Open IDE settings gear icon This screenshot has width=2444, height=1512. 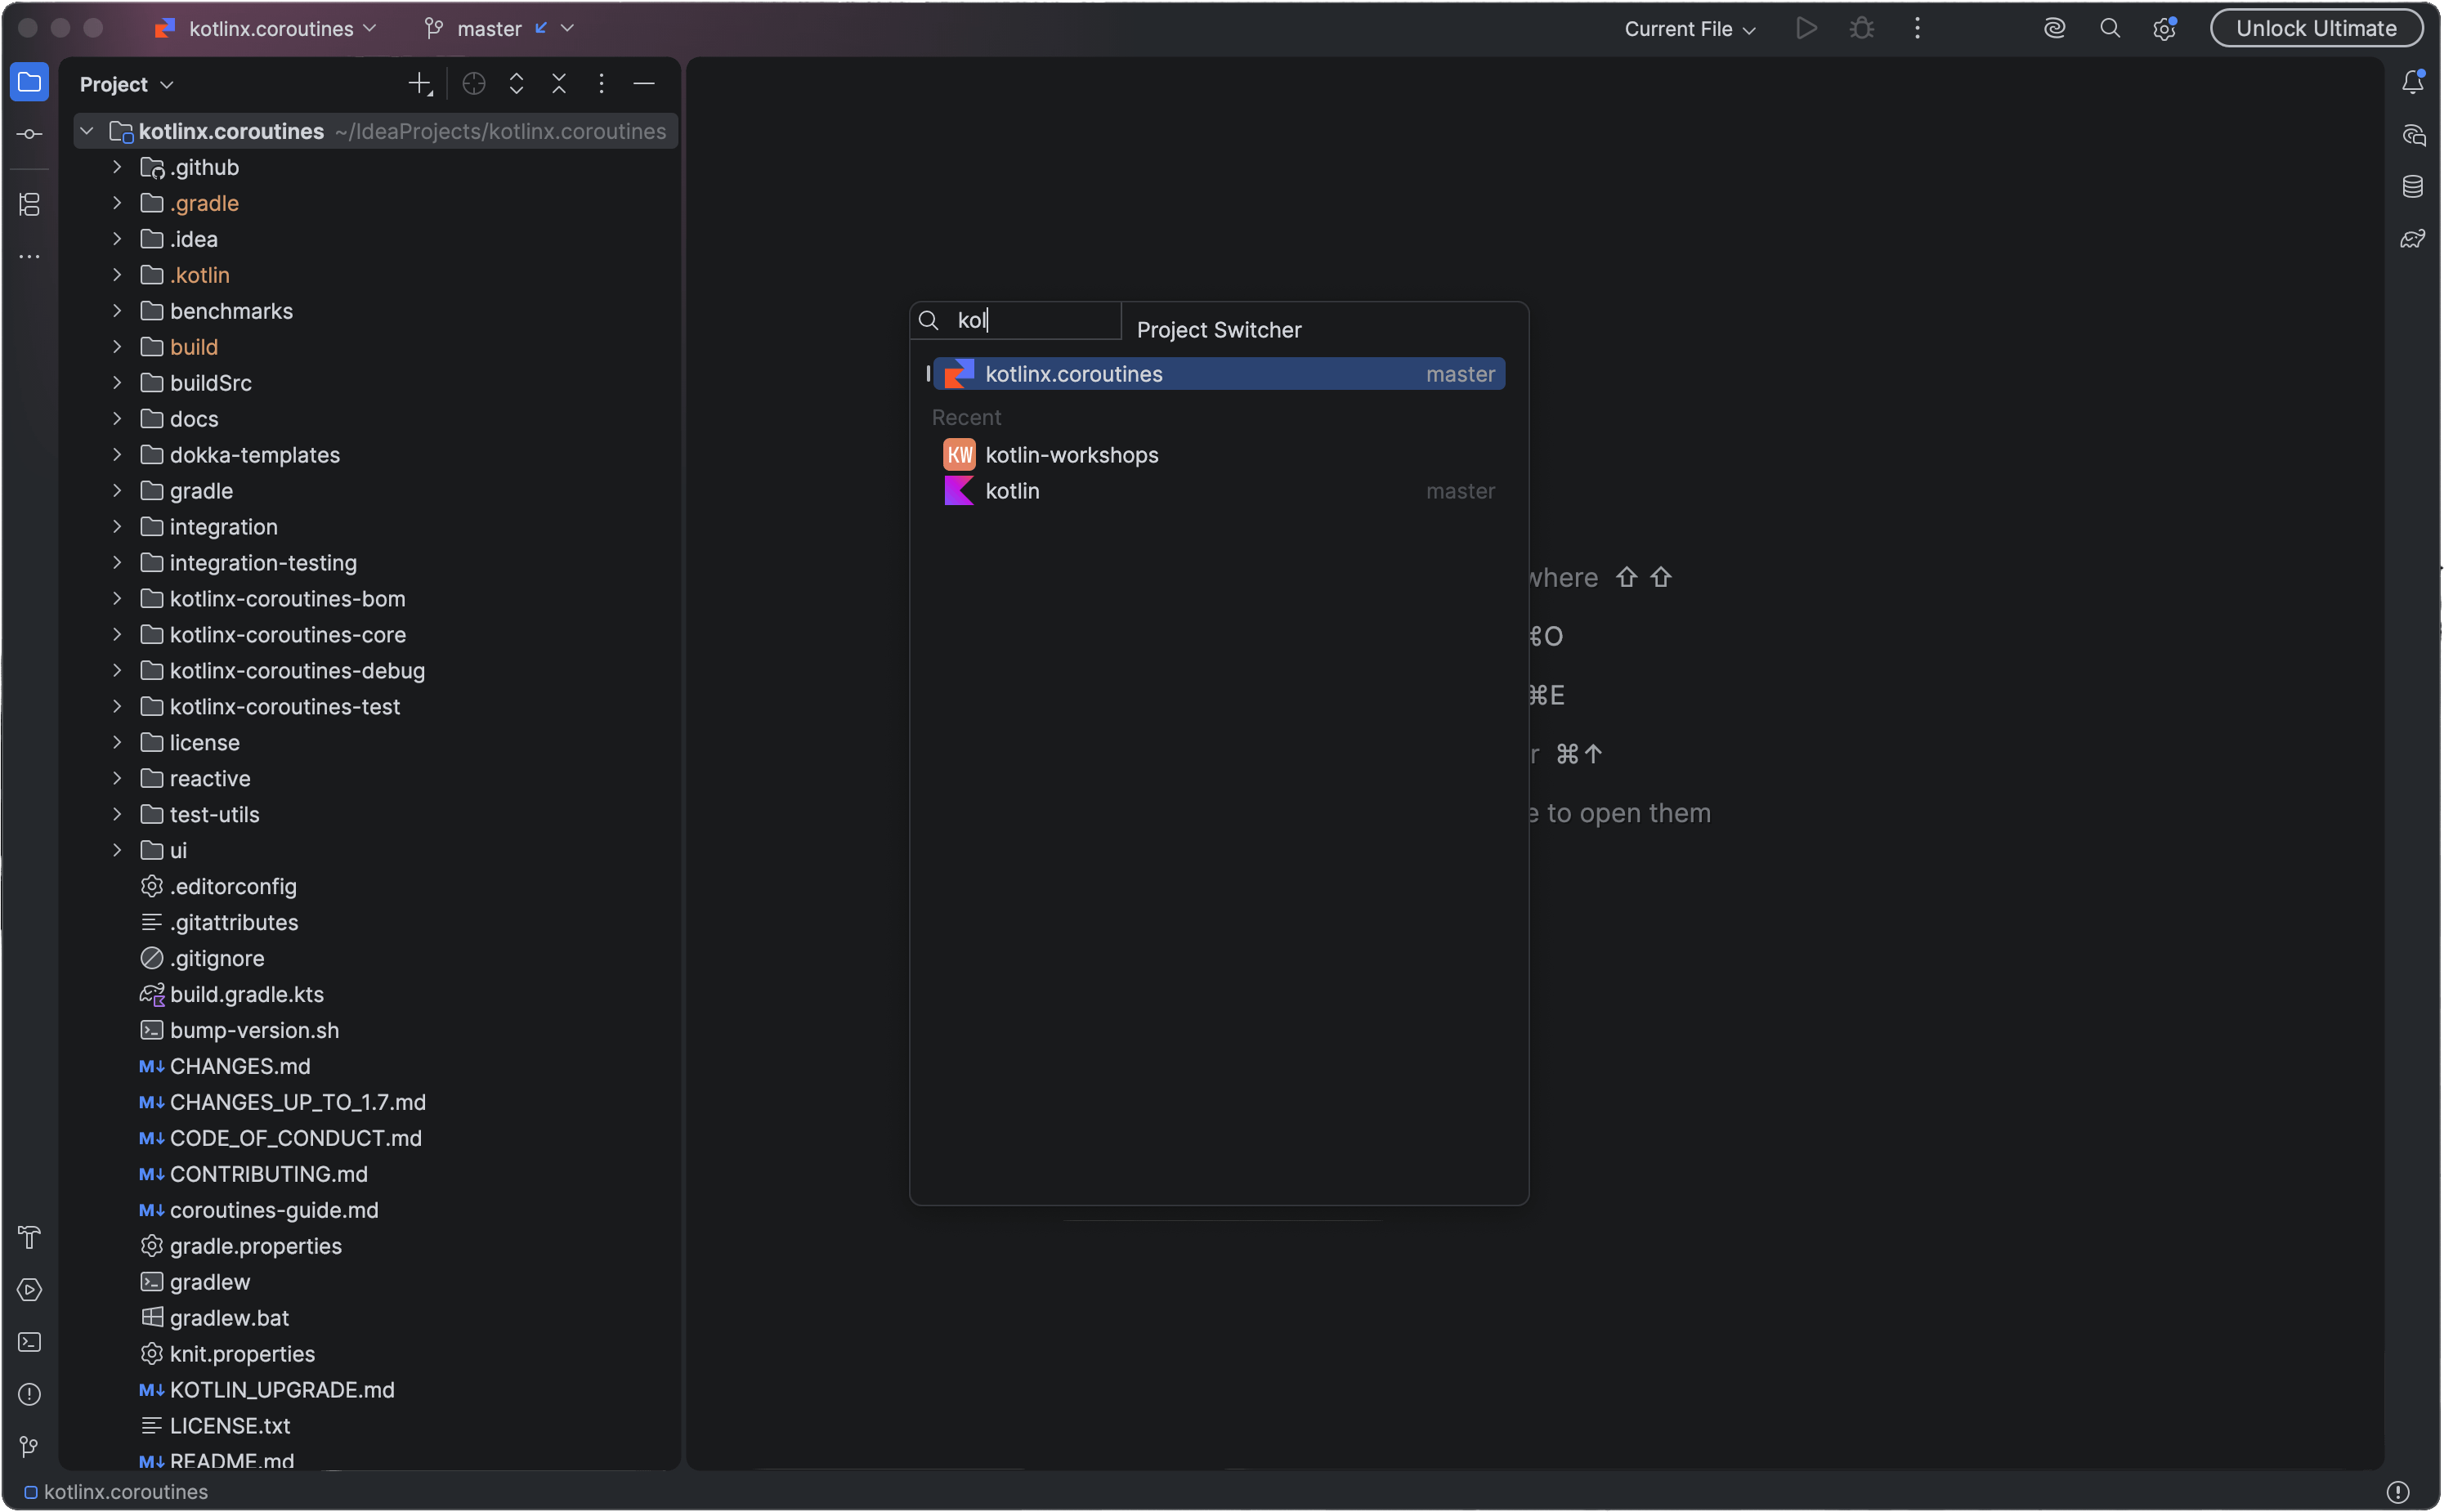[2164, 28]
